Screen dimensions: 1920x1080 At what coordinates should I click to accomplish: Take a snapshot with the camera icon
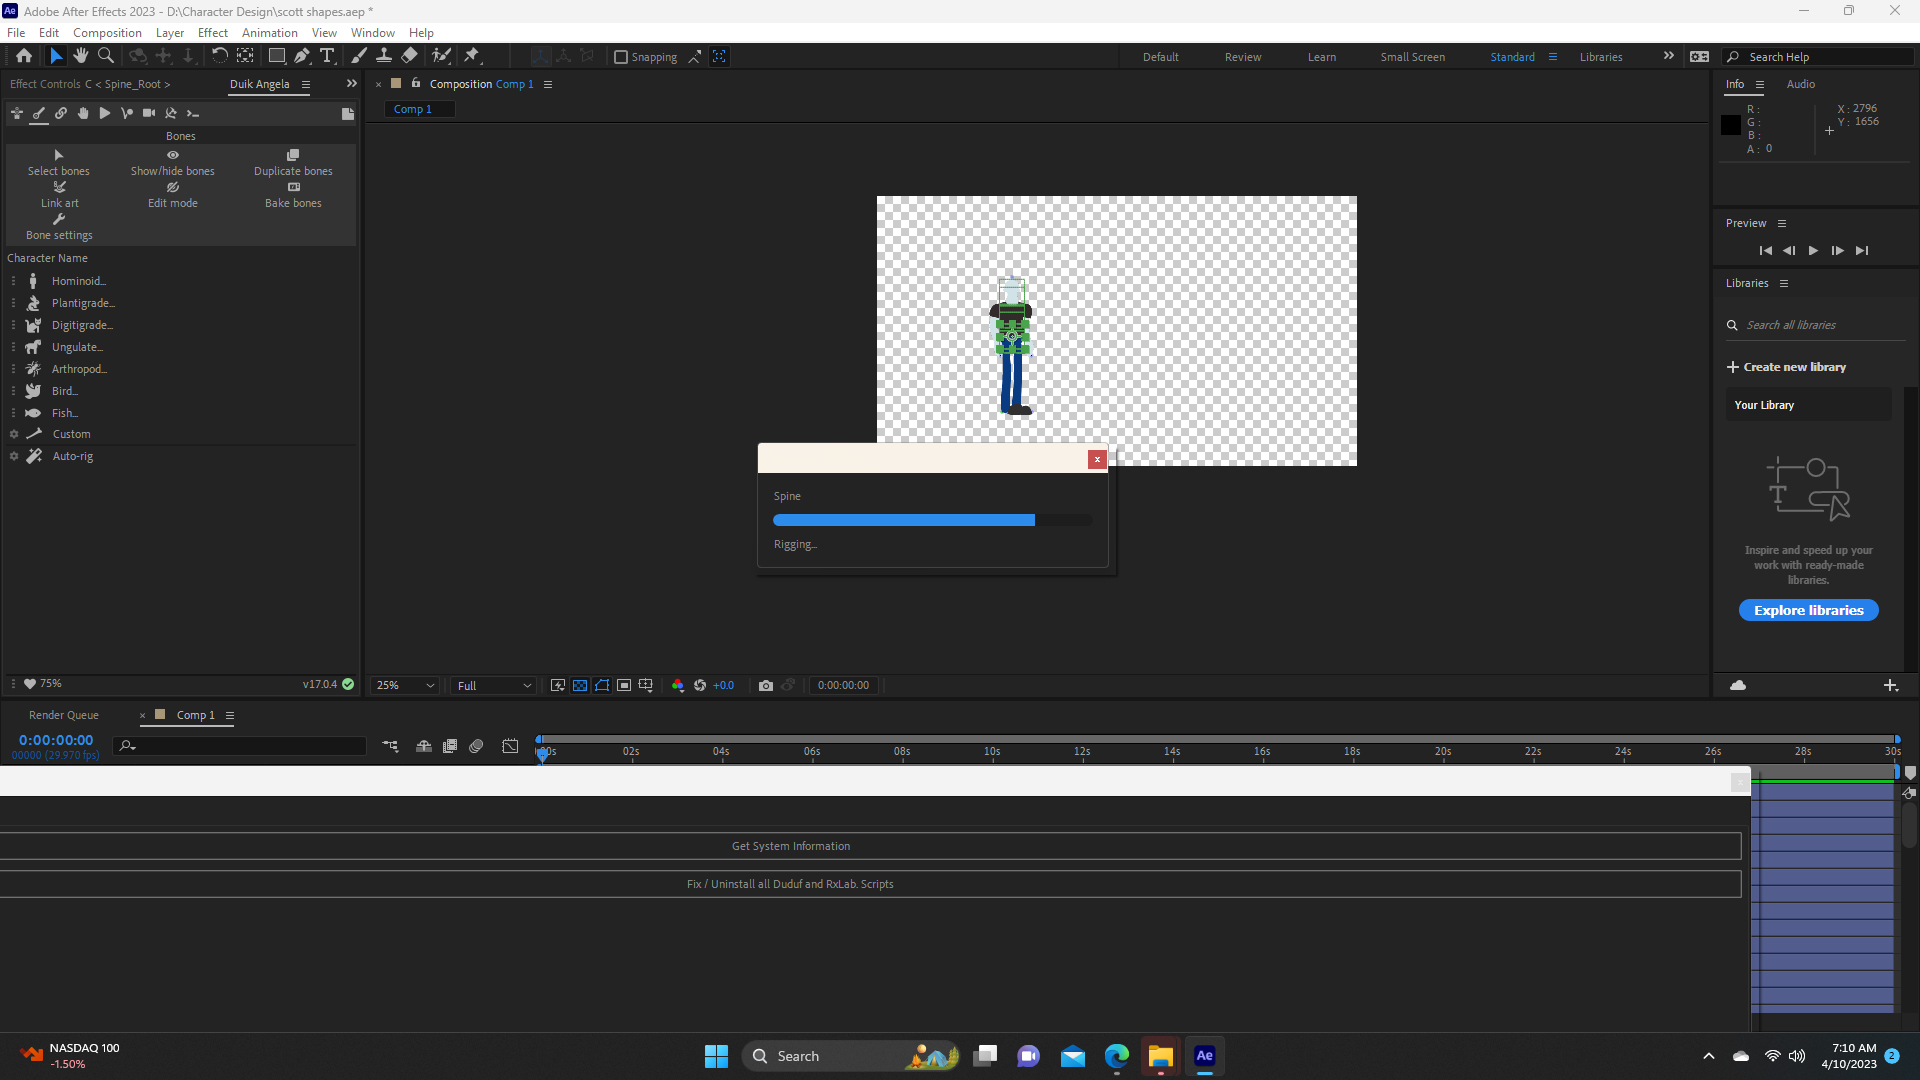click(766, 685)
